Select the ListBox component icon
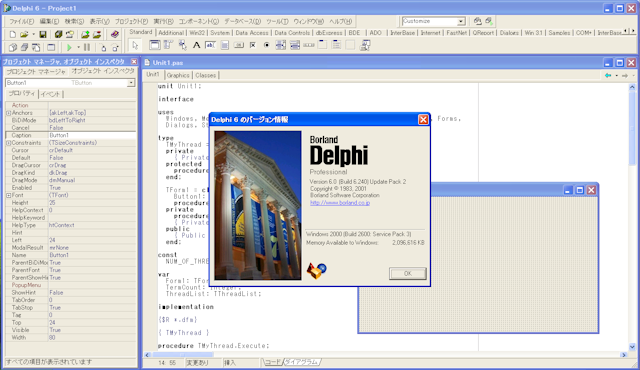This screenshot has width=640, height=370. tap(281, 45)
